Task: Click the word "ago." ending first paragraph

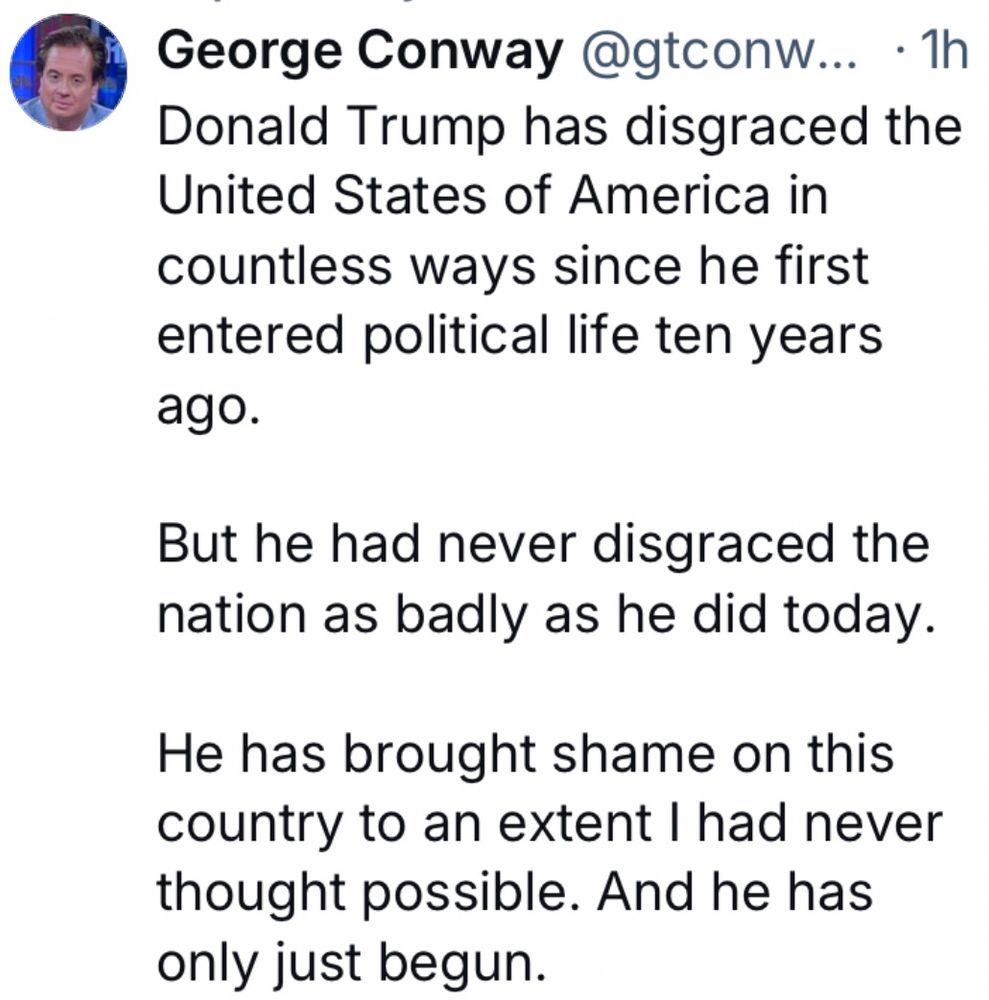Action: point(209,405)
